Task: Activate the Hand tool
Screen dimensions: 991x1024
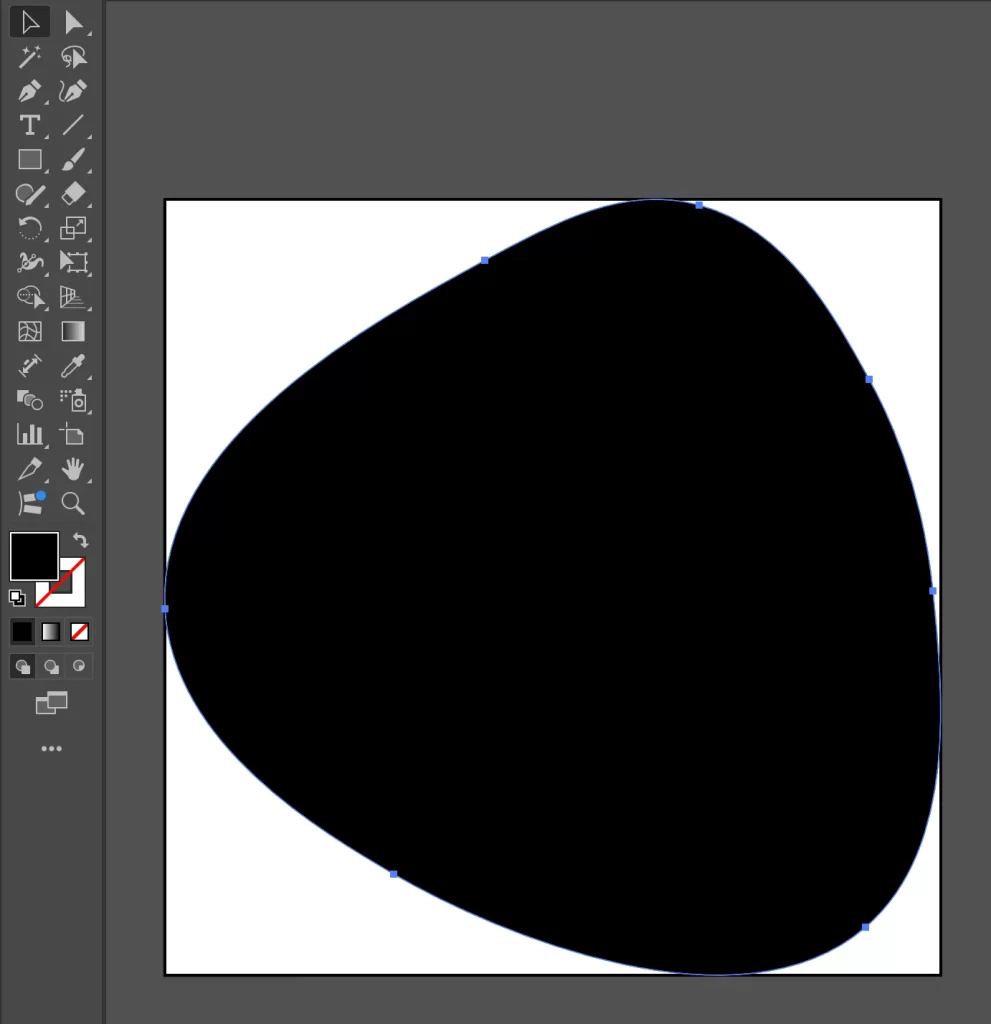Action: (73, 469)
